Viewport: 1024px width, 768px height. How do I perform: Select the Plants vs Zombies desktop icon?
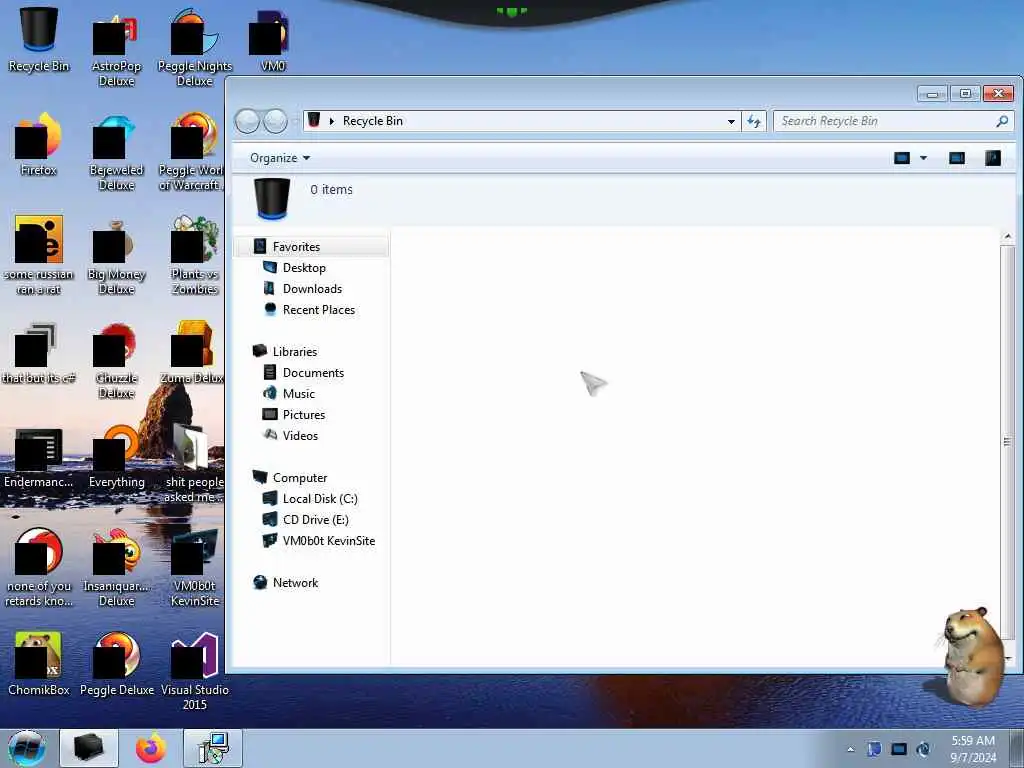click(x=195, y=256)
